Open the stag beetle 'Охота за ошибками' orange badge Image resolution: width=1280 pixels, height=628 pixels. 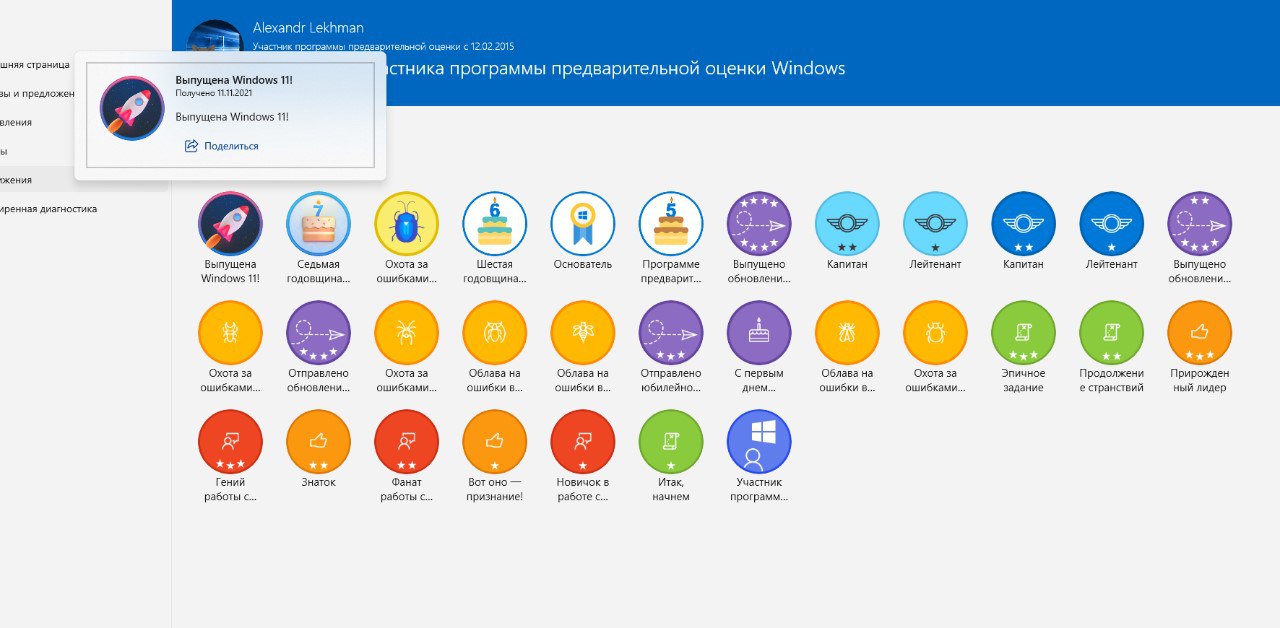pyautogui.click(x=230, y=333)
